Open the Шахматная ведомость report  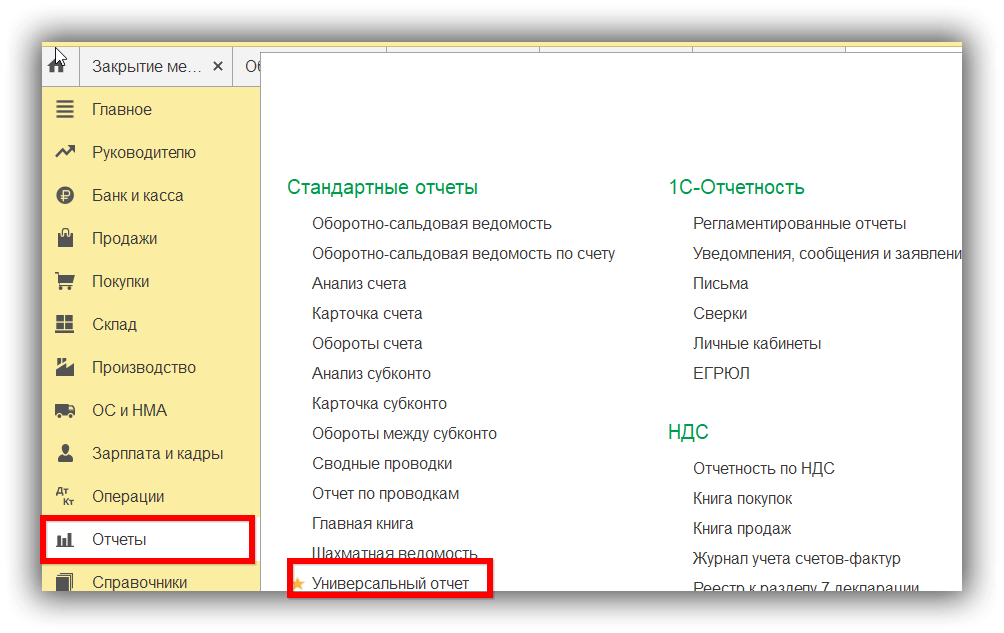coord(394,552)
